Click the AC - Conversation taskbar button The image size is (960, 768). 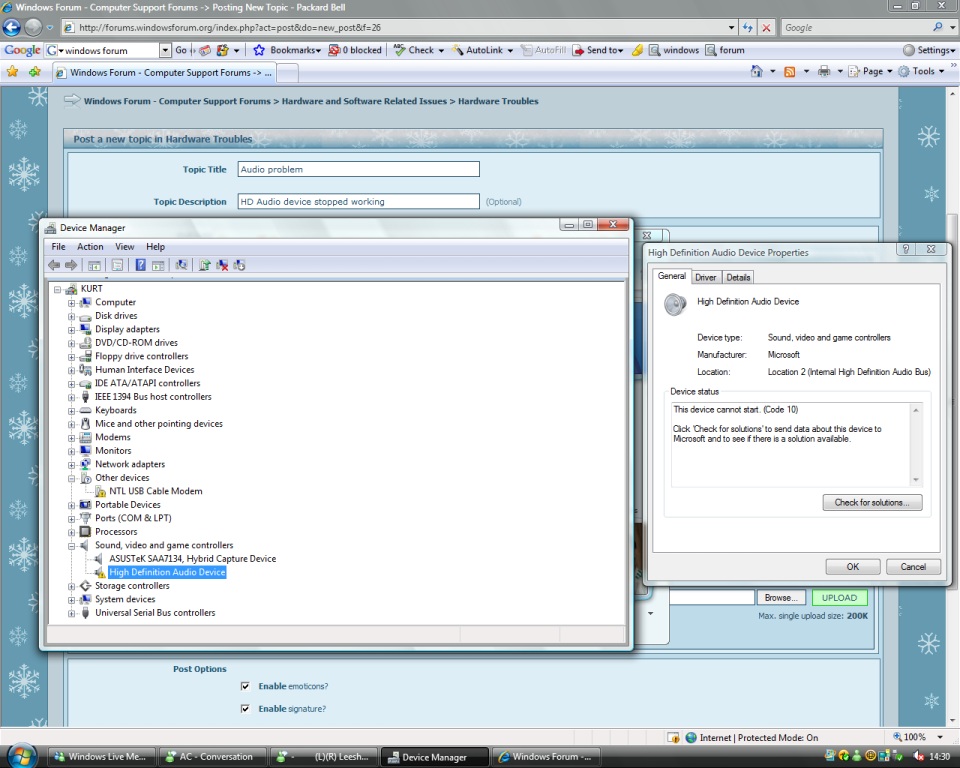point(211,756)
